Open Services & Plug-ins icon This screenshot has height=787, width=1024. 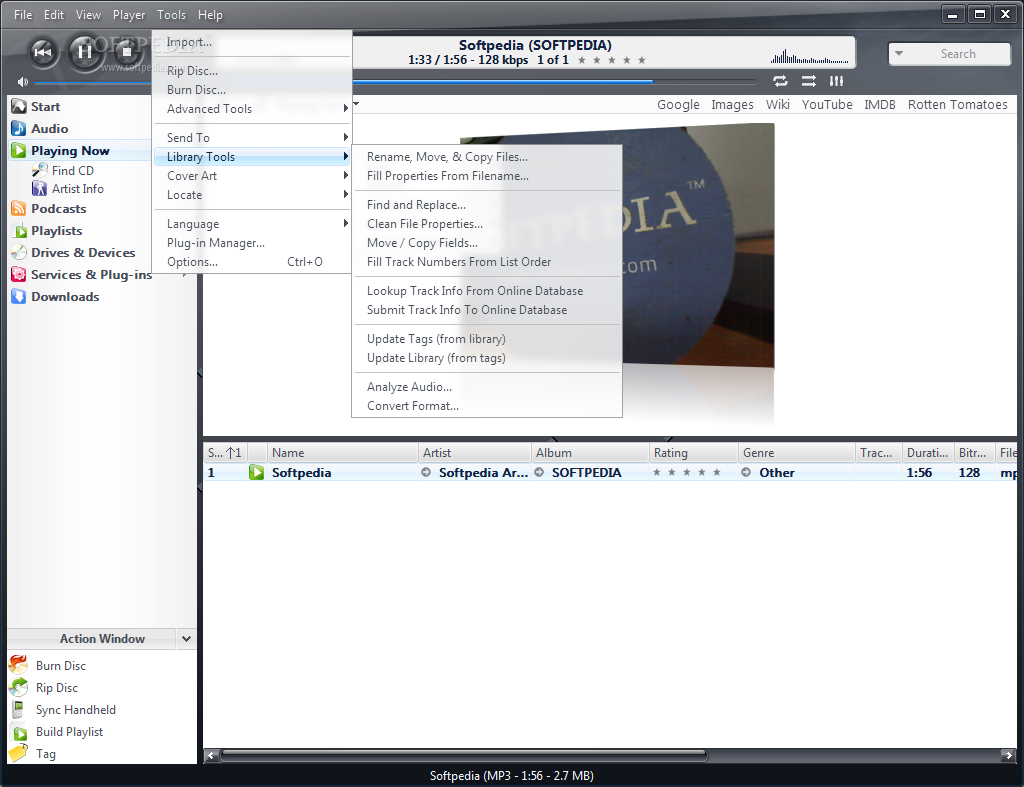pyautogui.click(x=19, y=275)
